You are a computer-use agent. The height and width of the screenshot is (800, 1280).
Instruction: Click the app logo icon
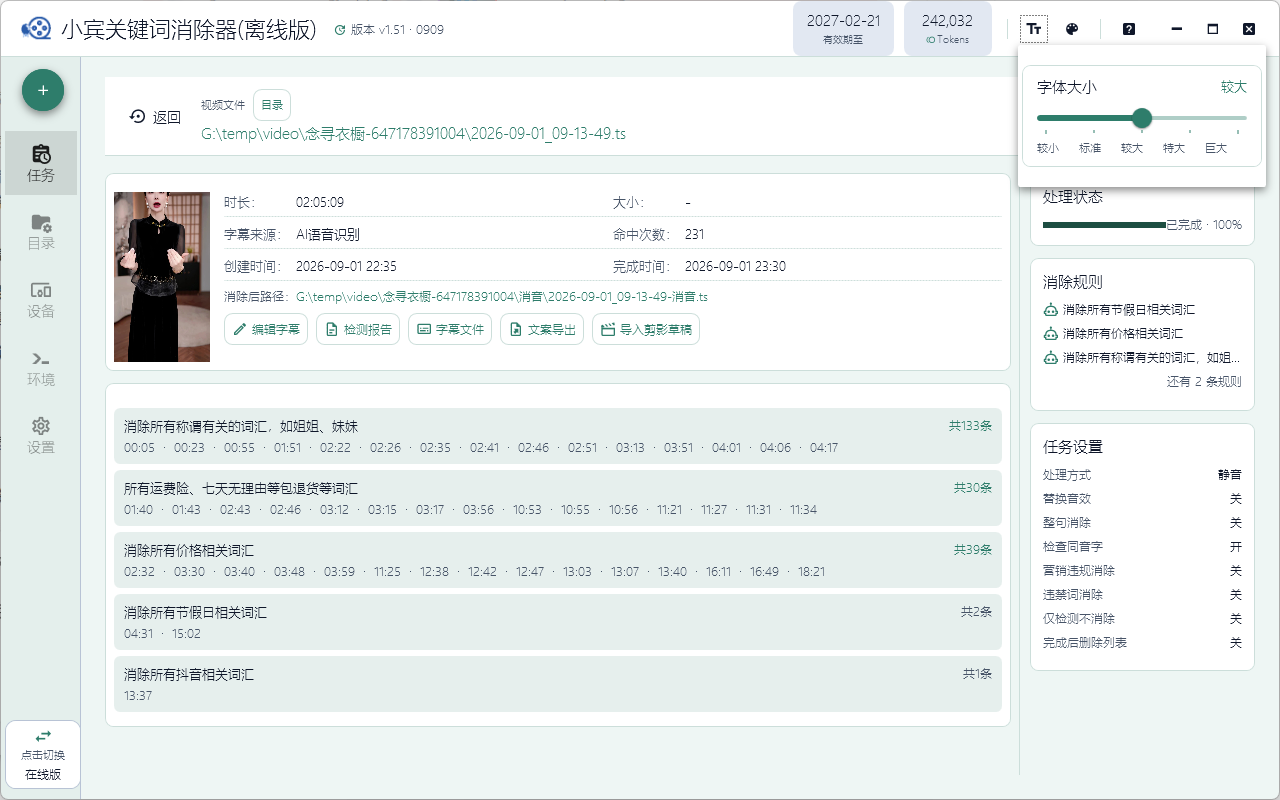tap(36, 29)
